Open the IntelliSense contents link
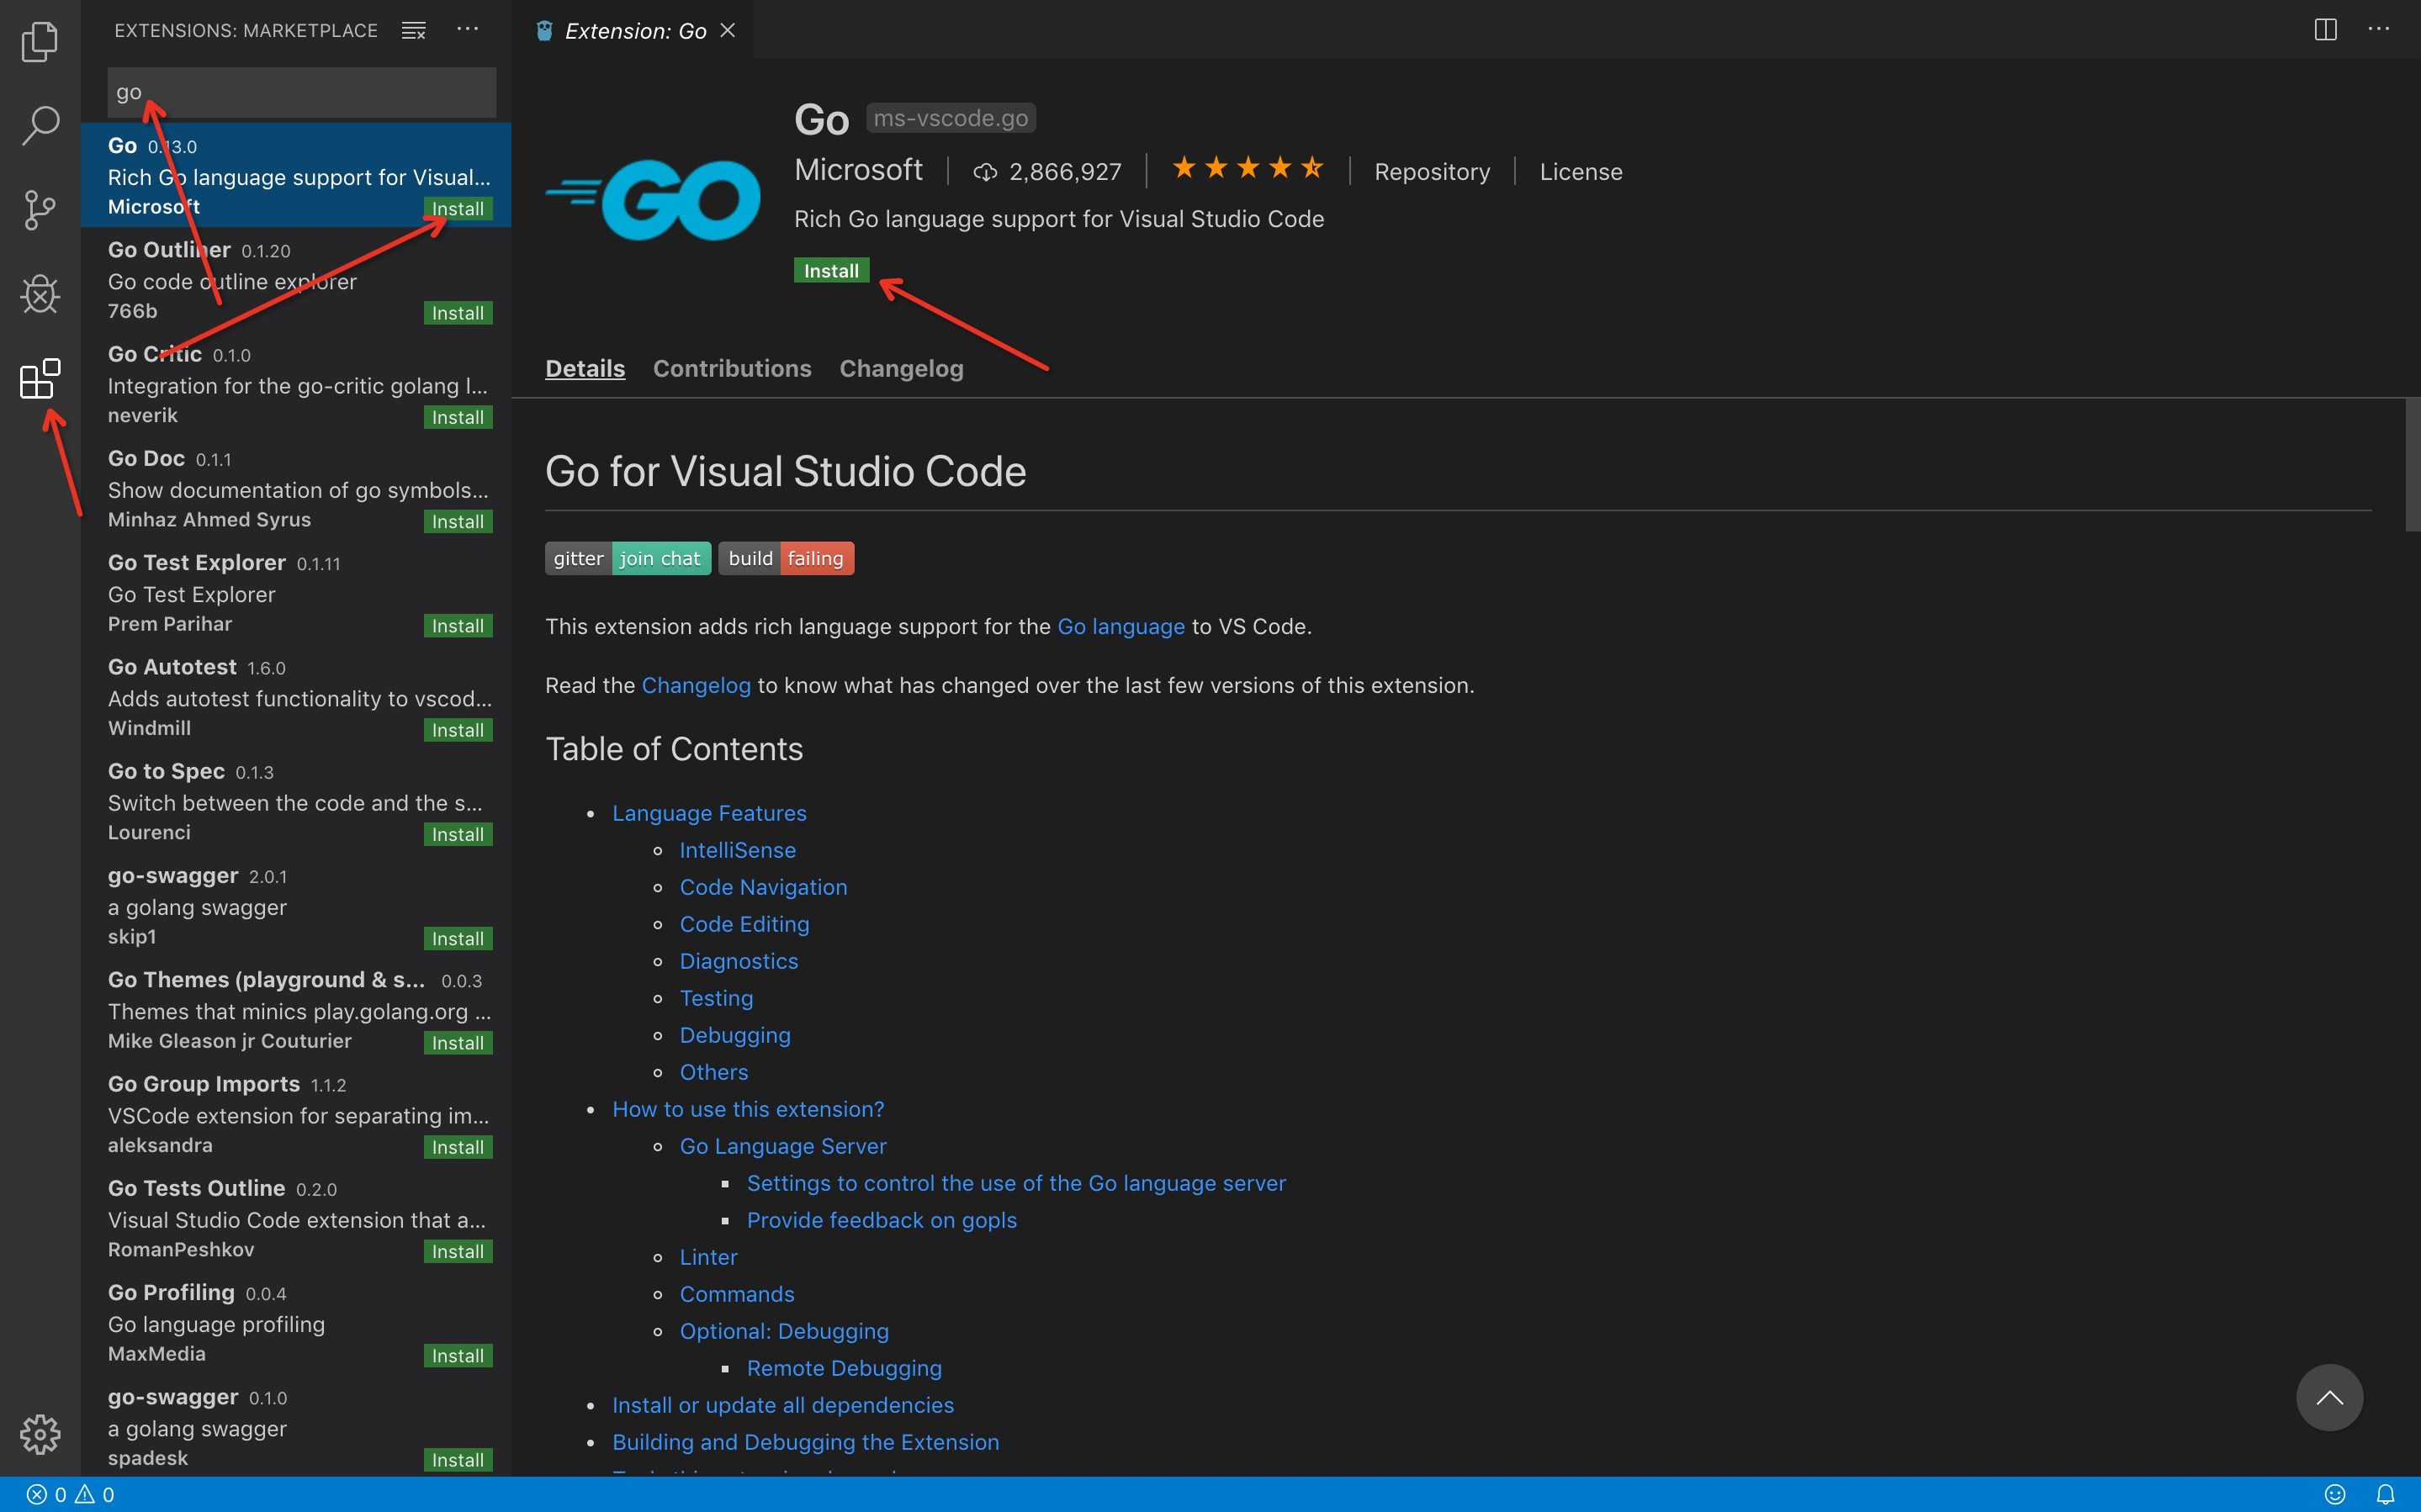This screenshot has height=1512, width=2421. pos(738,850)
